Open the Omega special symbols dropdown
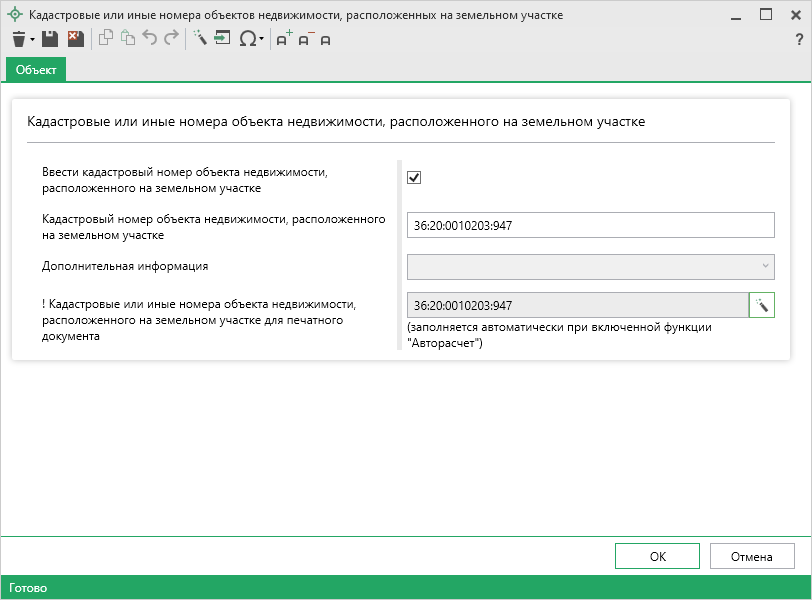The image size is (812, 600). pyautogui.click(x=251, y=39)
